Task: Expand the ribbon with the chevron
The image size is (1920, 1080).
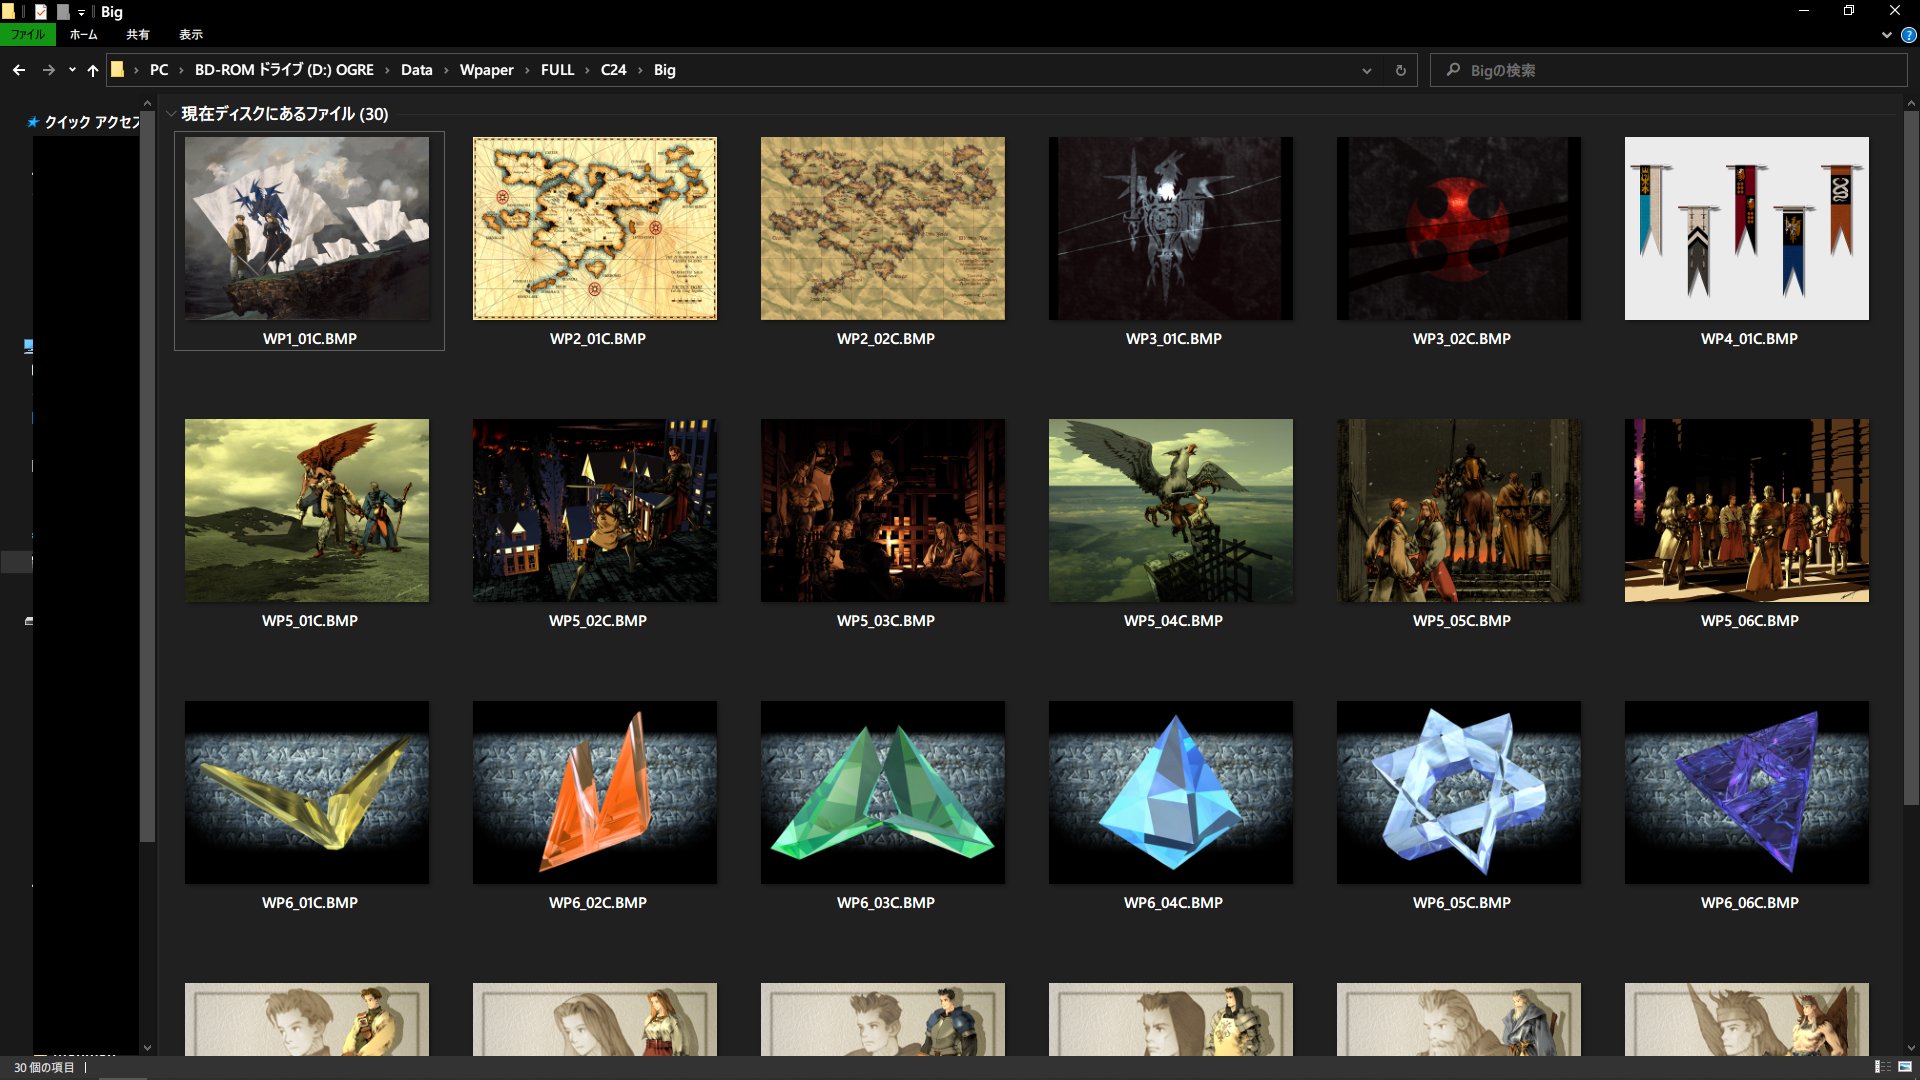Action: click(x=1886, y=35)
